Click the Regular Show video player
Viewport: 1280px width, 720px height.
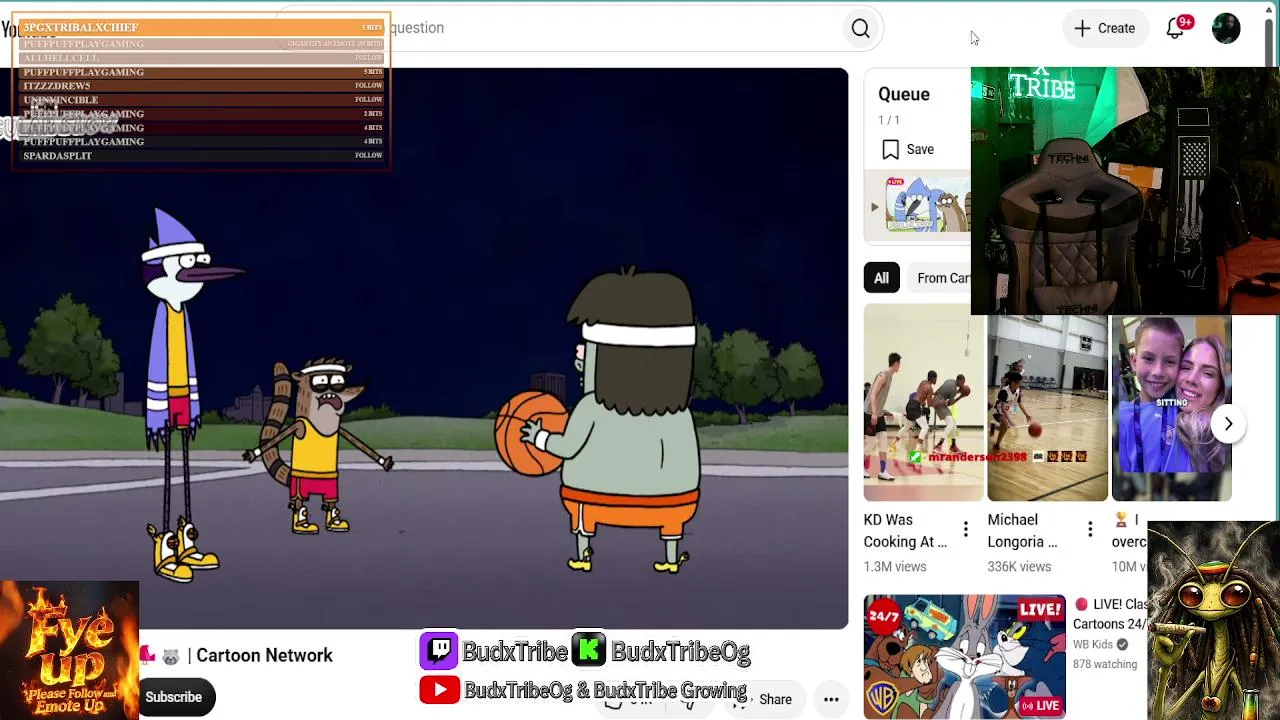point(424,348)
